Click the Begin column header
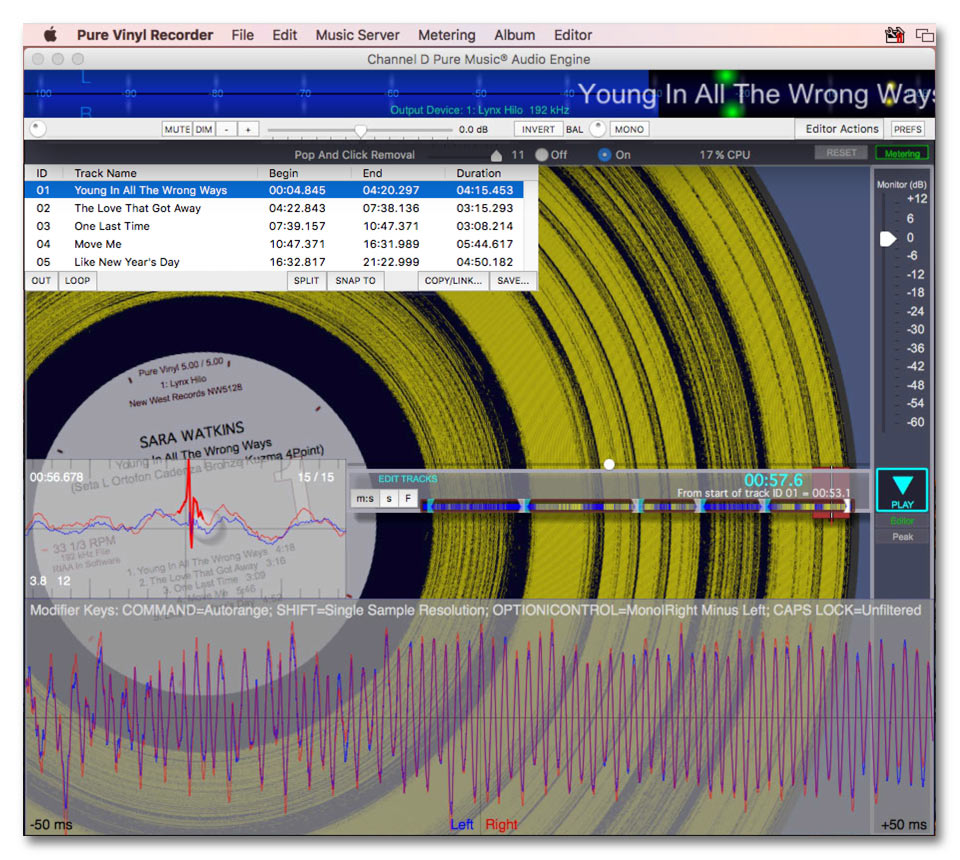The width and height of the screenshot is (960, 860). tap(283, 173)
